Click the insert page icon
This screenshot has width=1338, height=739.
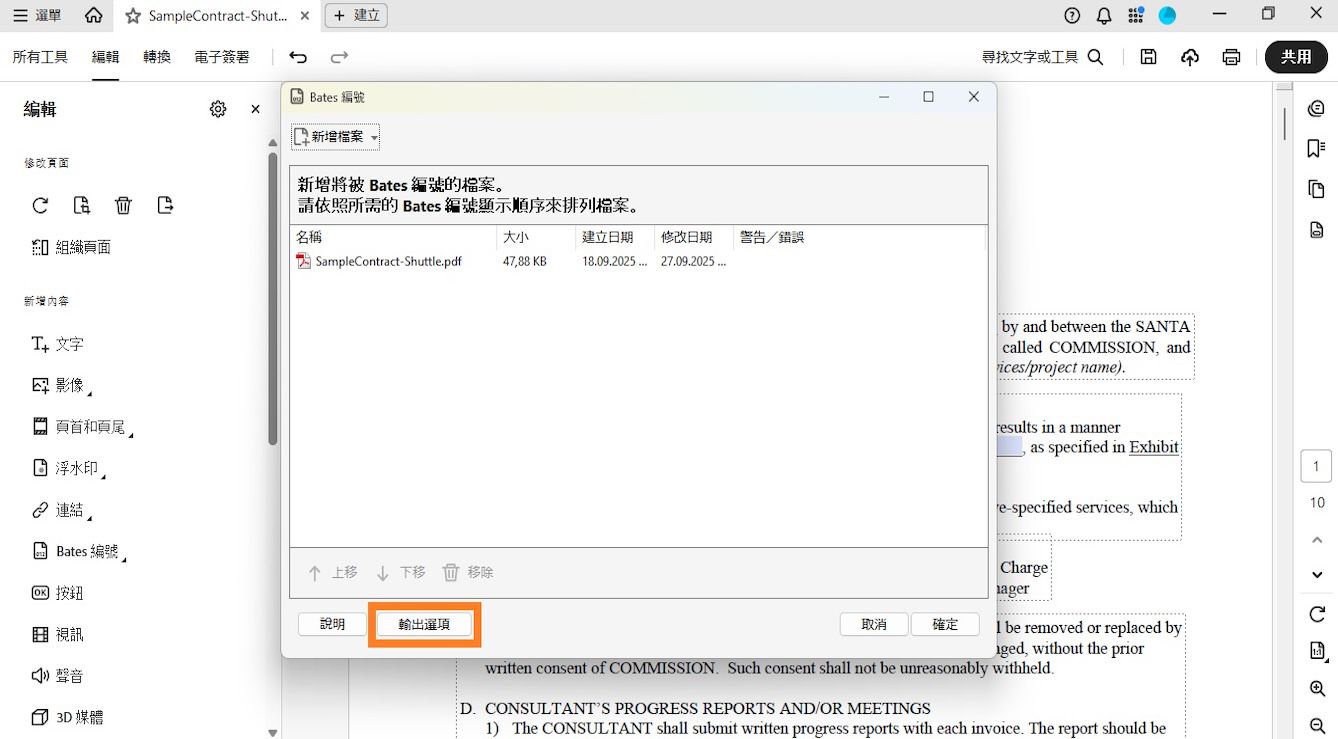(x=82, y=205)
